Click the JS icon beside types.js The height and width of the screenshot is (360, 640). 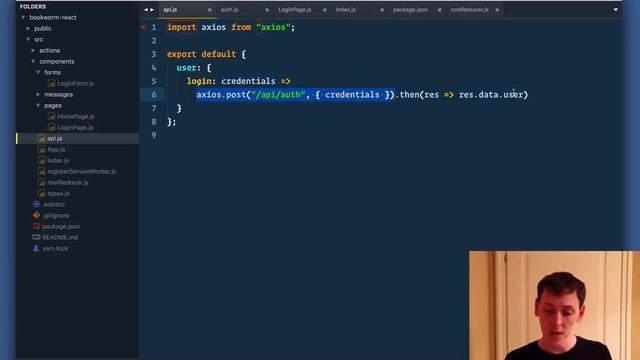[42, 193]
